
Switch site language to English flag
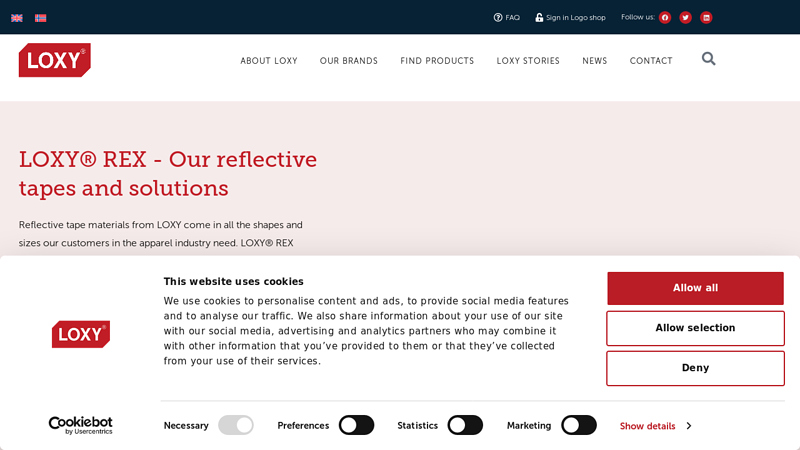coord(17,18)
